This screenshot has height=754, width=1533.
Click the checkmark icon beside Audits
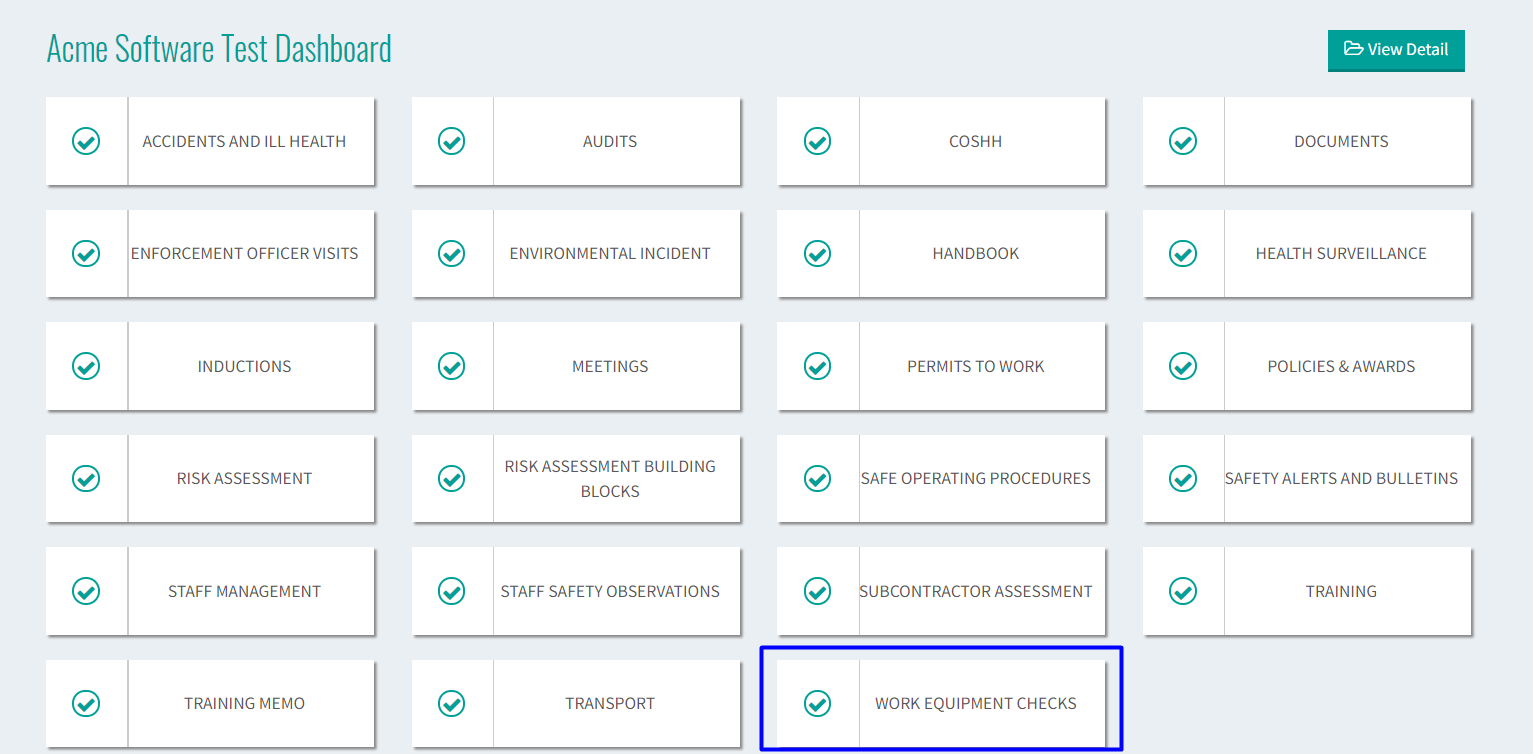pyautogui.click(x=452, y=142)
